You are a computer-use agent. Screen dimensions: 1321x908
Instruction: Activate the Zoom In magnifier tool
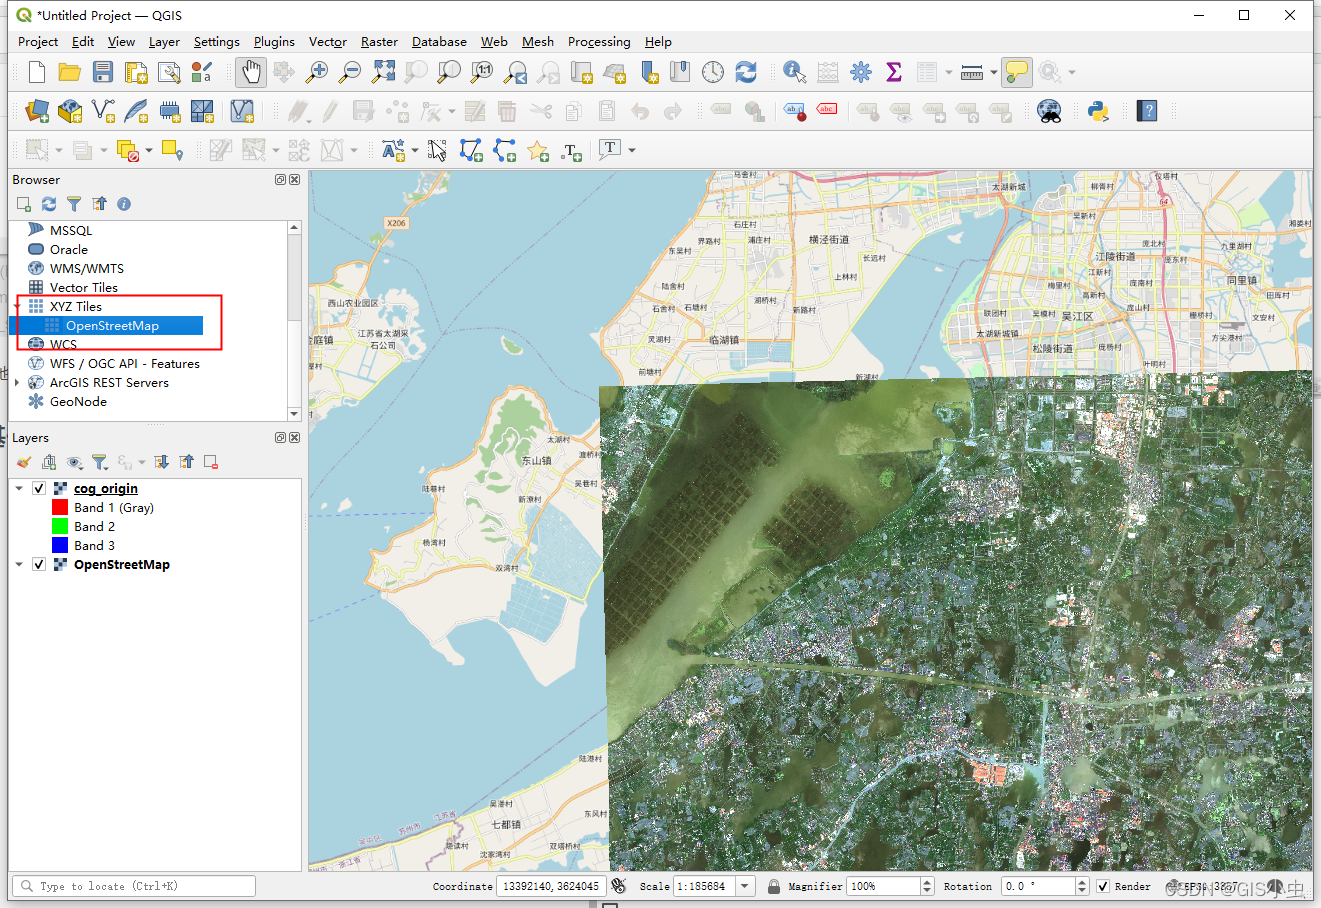317,72
